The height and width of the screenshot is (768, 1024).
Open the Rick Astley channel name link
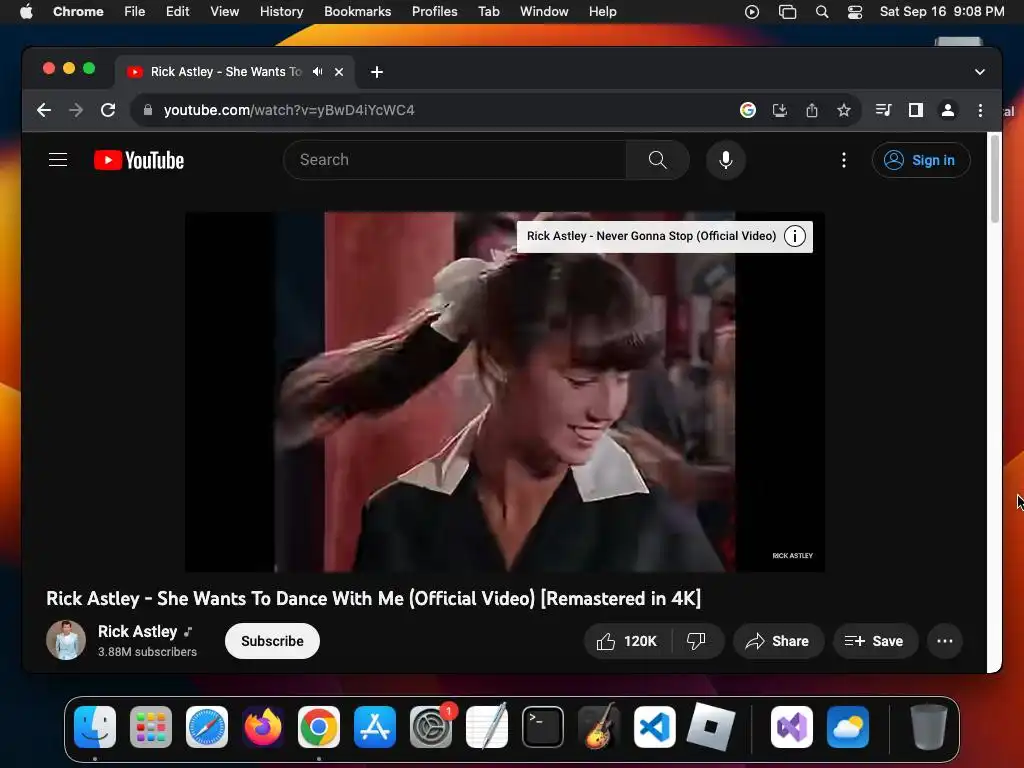138,632
